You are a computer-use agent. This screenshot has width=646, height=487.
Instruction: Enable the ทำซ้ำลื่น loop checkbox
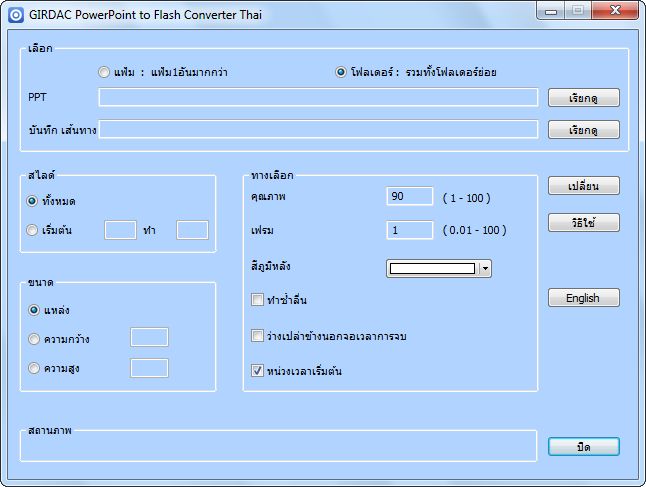(257, 300)
